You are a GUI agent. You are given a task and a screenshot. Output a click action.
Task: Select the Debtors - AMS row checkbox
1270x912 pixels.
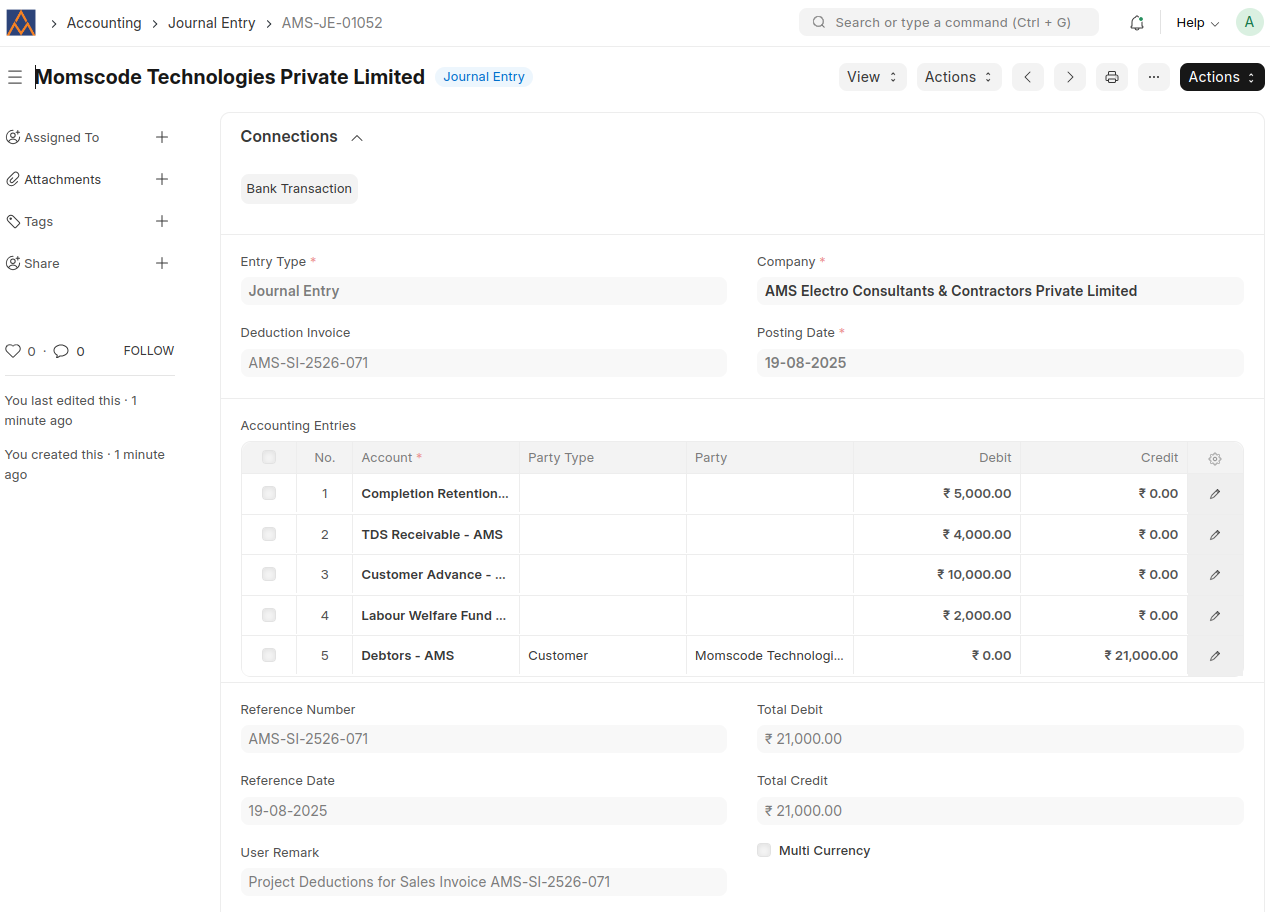269,656
